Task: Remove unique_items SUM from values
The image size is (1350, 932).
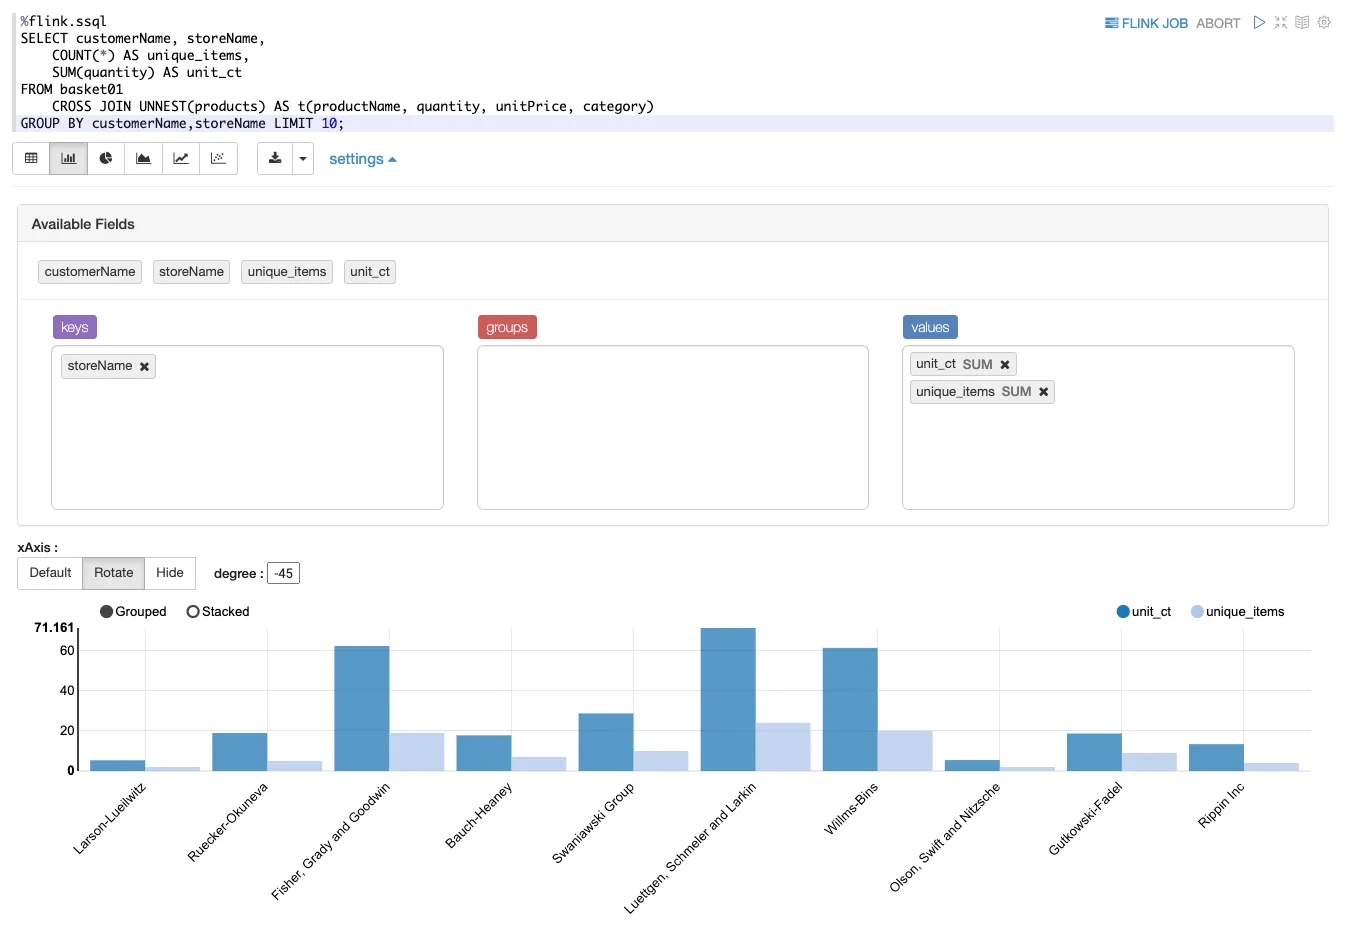Action: point(1044,392)
